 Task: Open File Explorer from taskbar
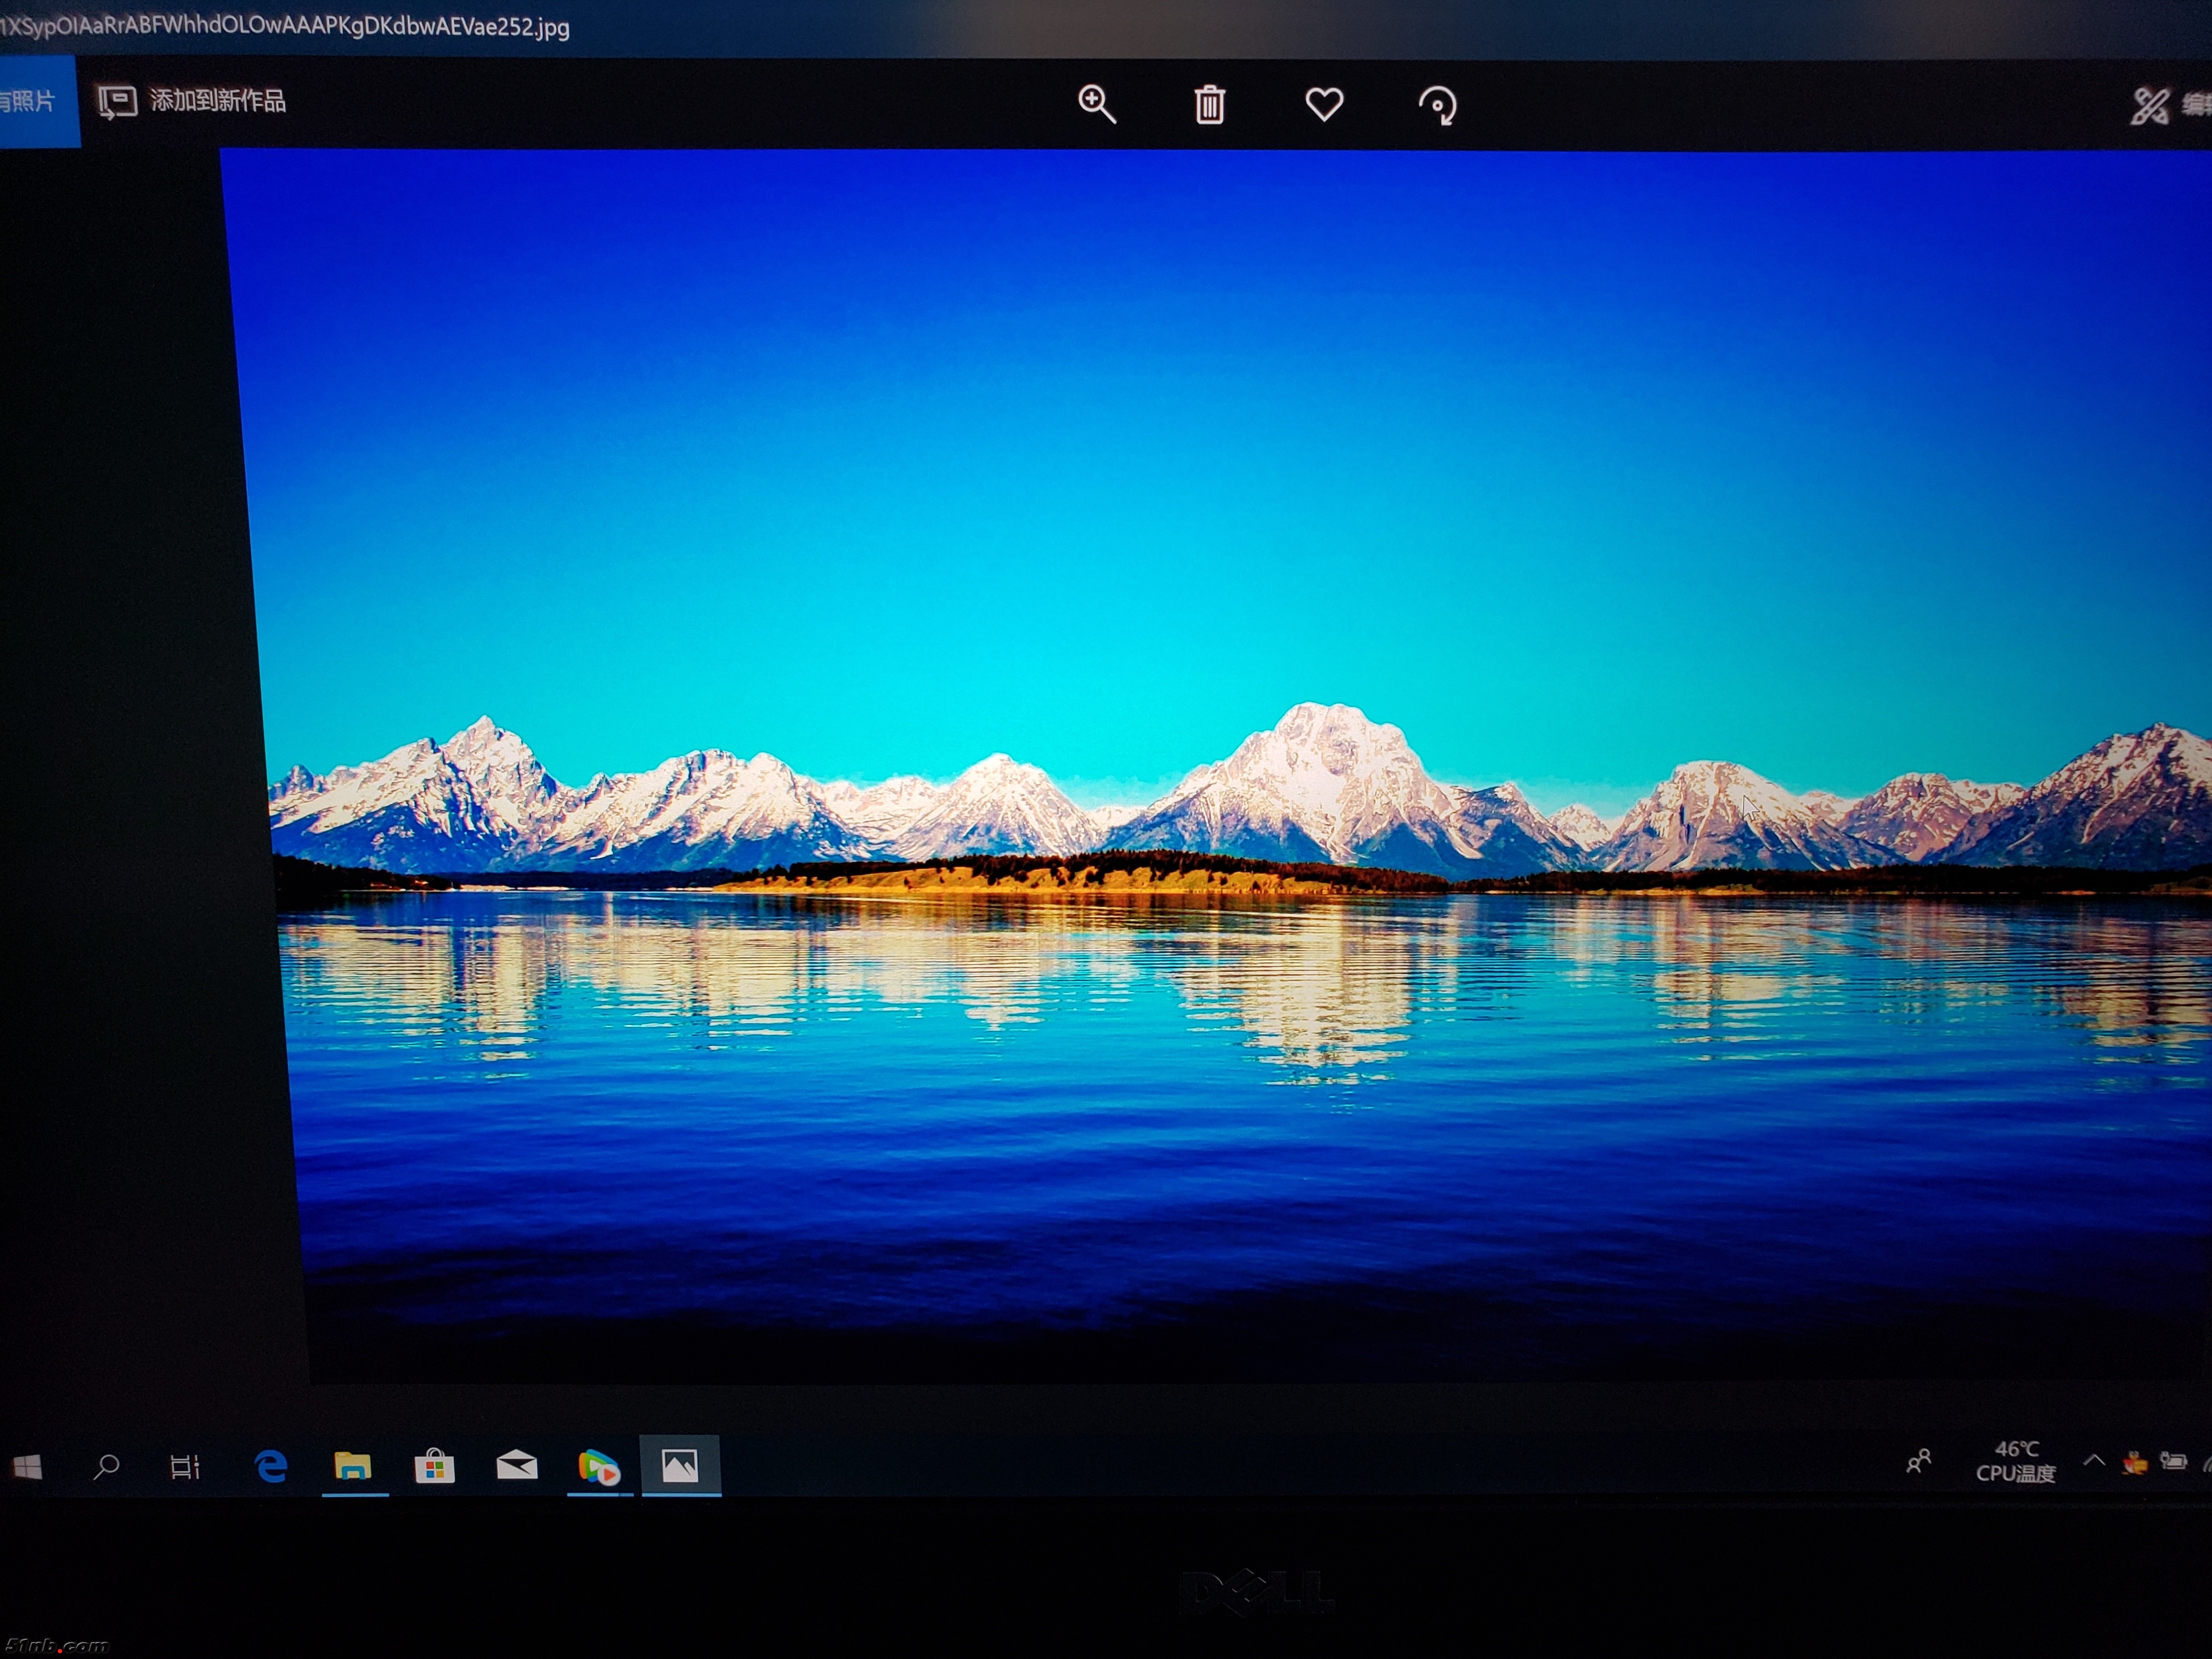(x=352, y=1466)
